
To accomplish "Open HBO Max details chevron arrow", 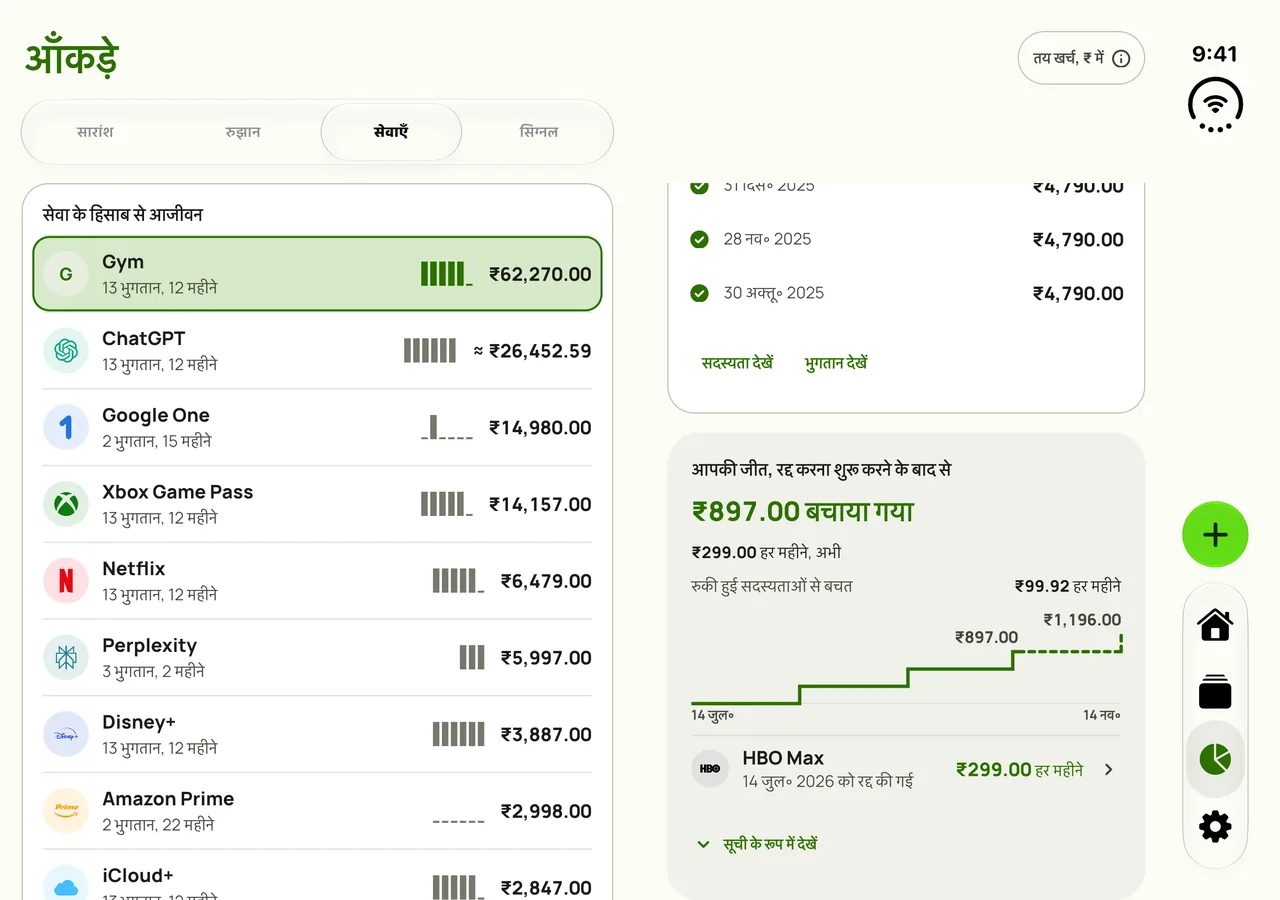I will point(1108,769).
